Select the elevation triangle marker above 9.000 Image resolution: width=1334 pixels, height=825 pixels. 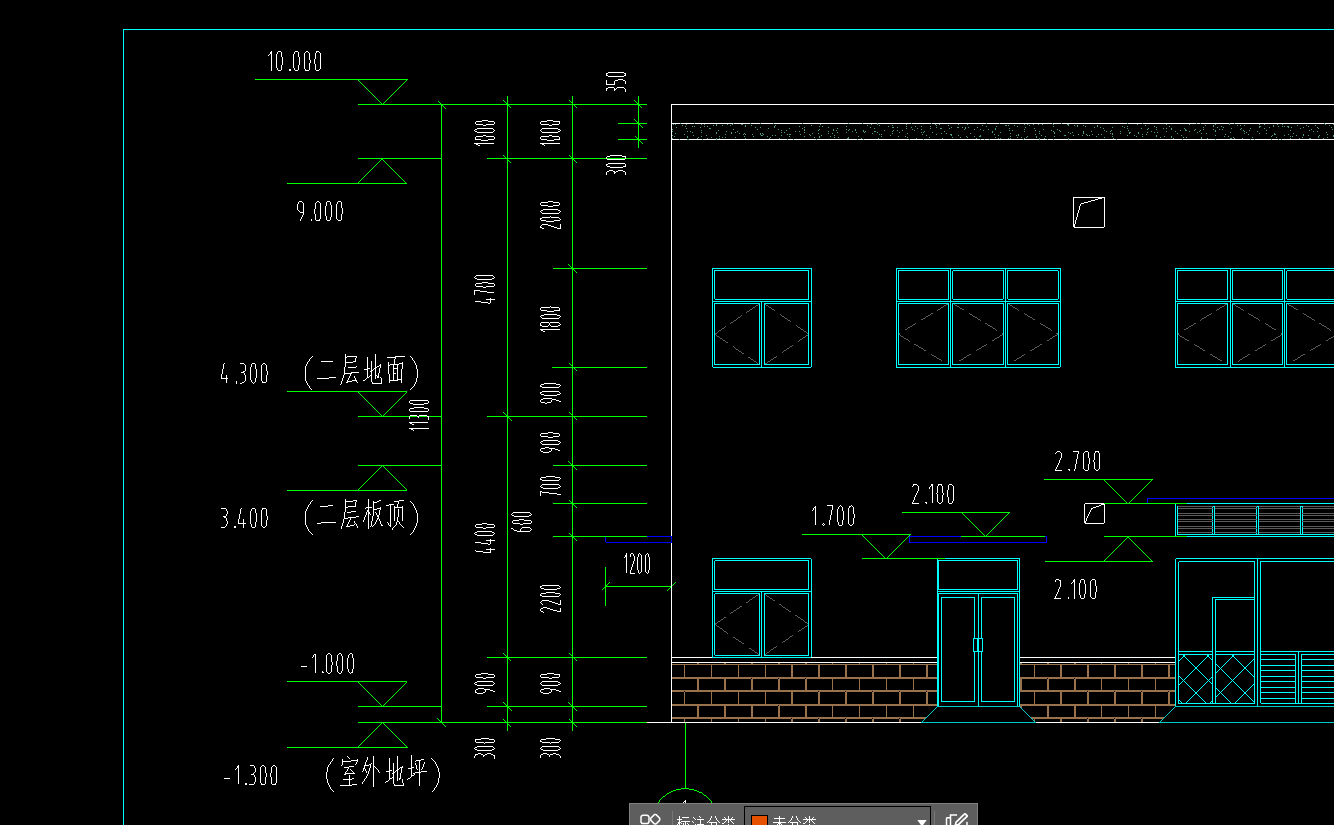(x=383, y=171)
